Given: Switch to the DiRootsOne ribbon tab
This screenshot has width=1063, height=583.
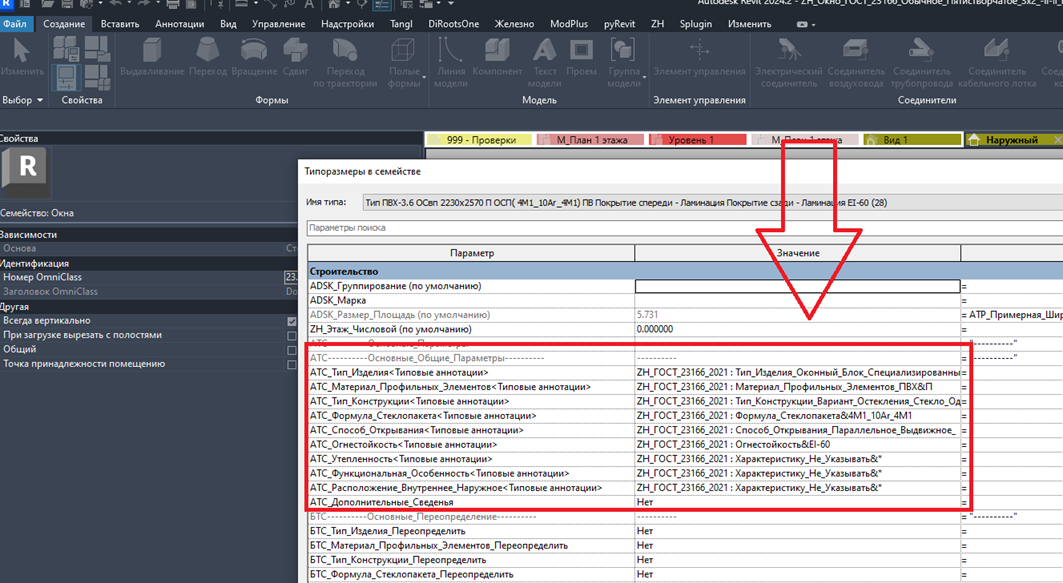Looking at the screenshot, I should 454,24.
